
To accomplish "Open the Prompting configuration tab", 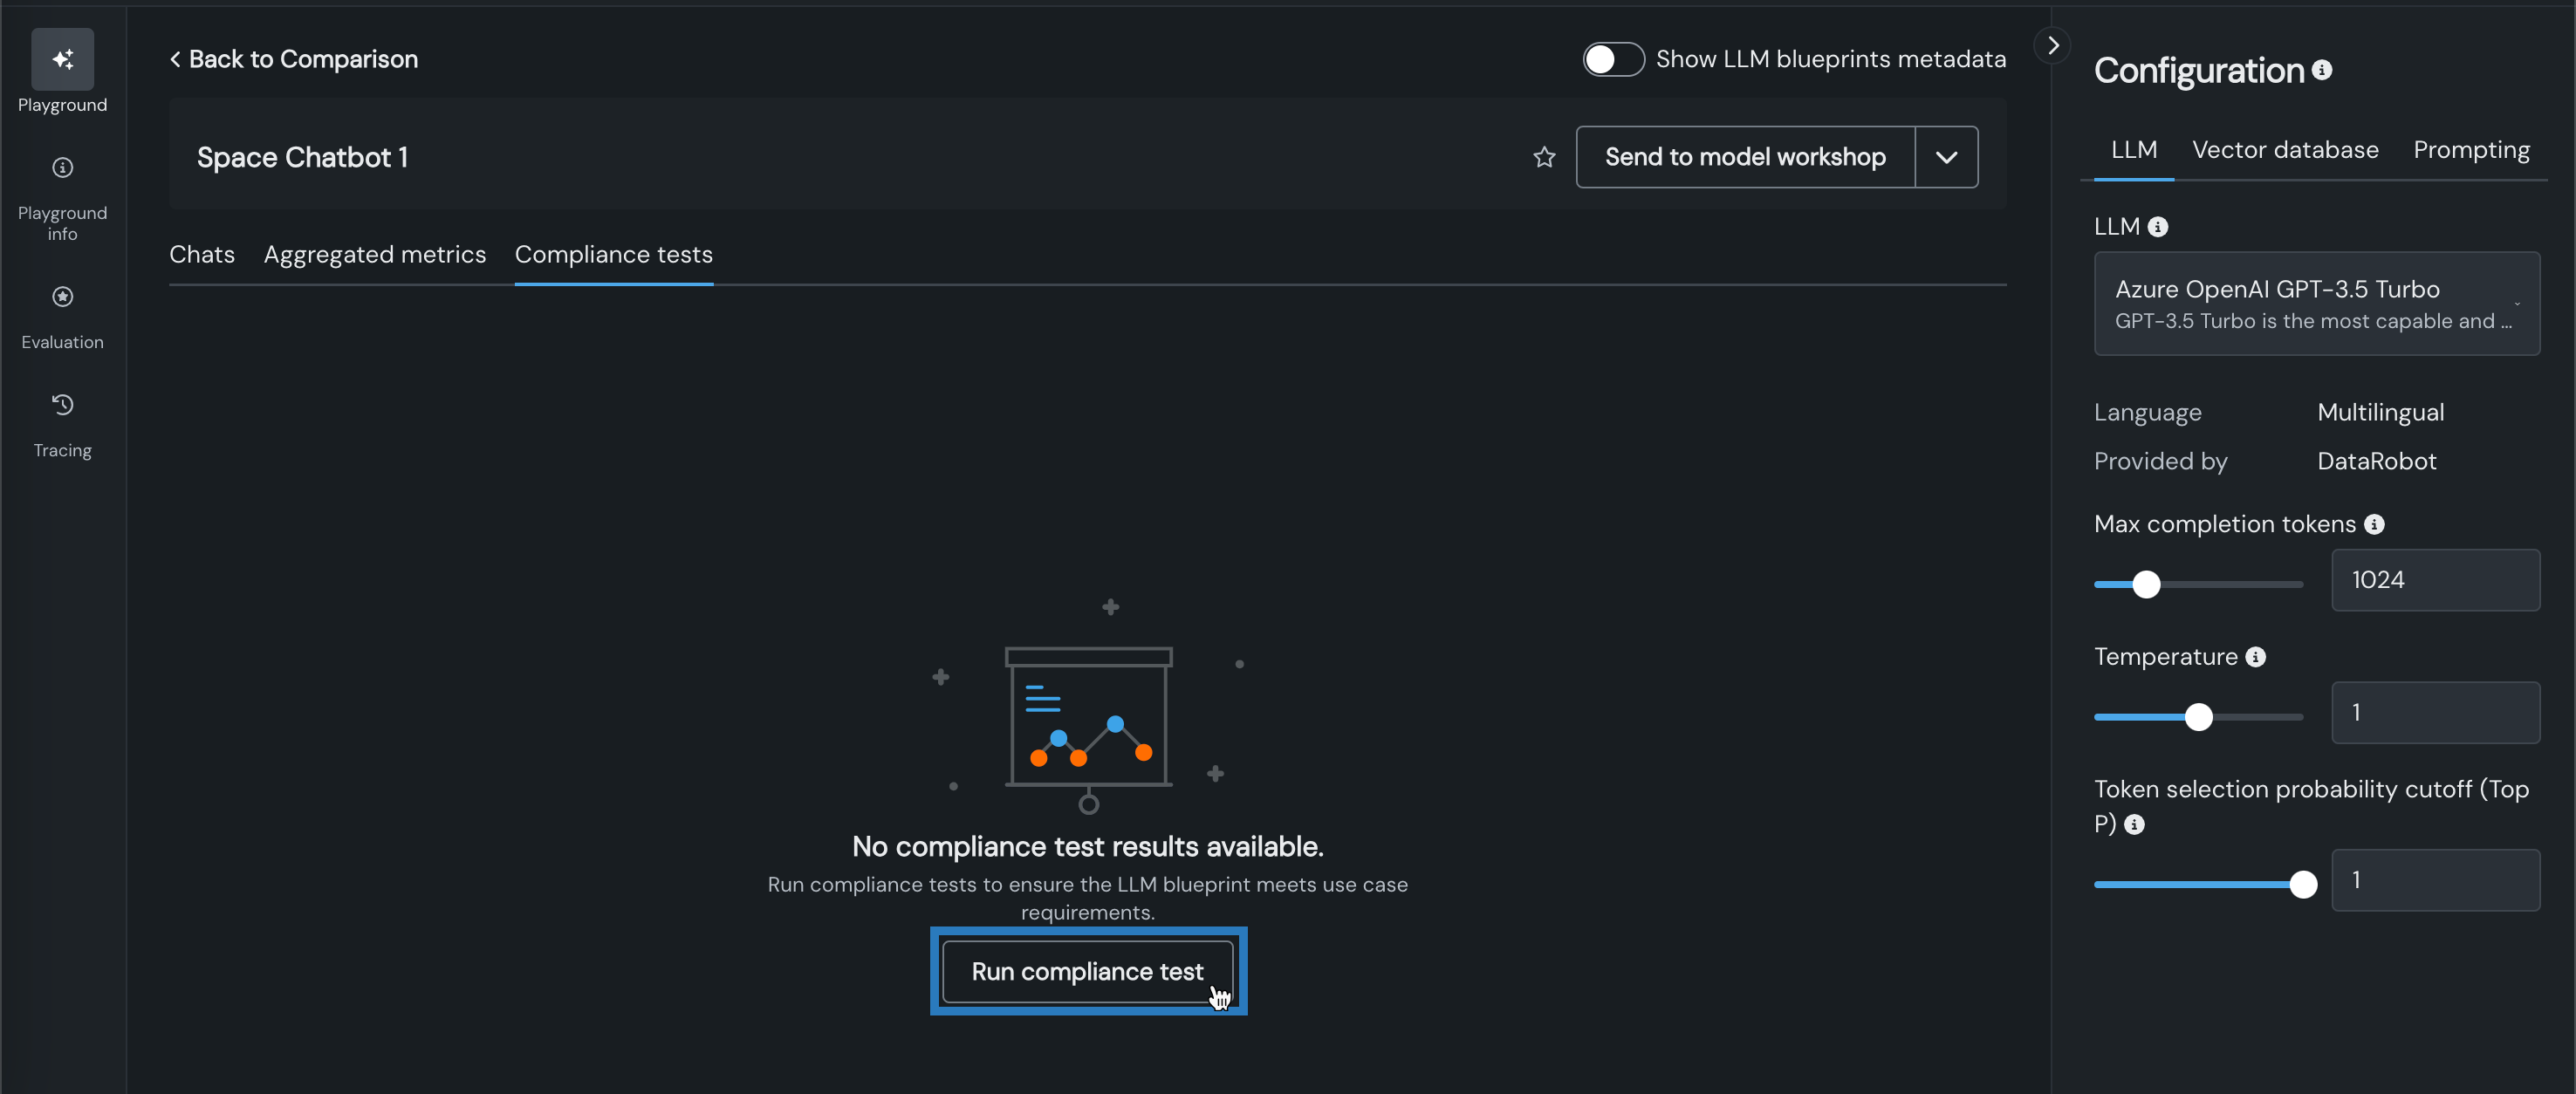I will coord(2470,150).
